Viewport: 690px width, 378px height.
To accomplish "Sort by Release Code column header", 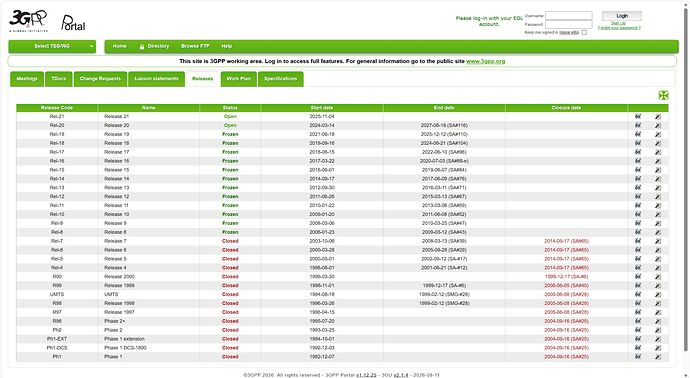I will [57, 108].
